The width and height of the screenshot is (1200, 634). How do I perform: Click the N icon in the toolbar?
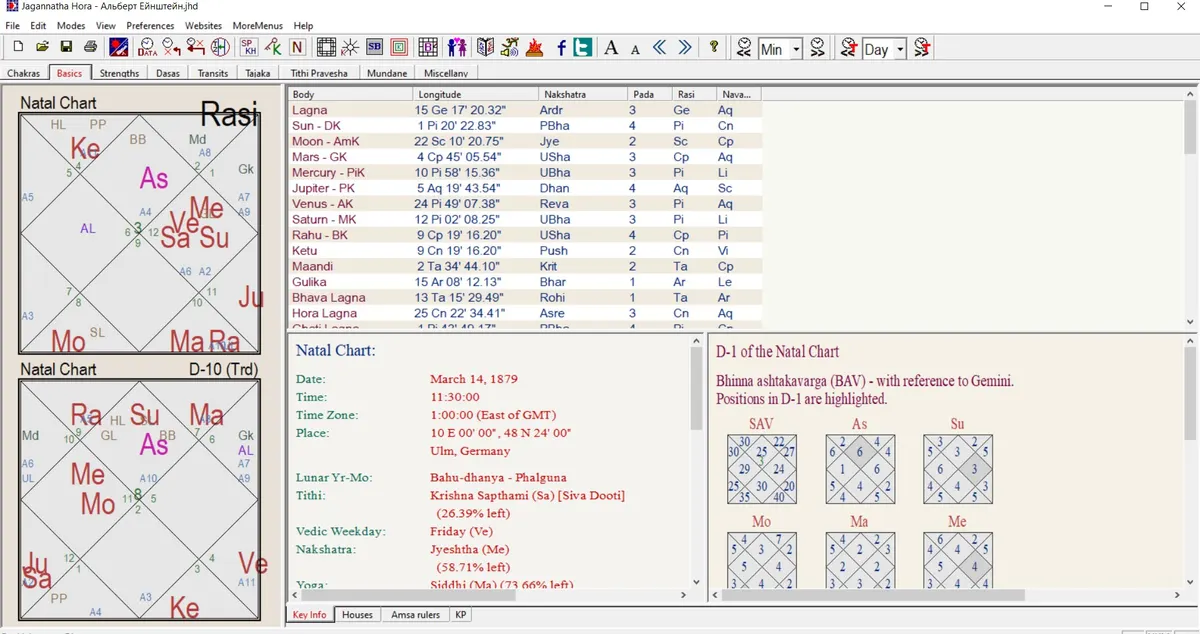point(297,47)
